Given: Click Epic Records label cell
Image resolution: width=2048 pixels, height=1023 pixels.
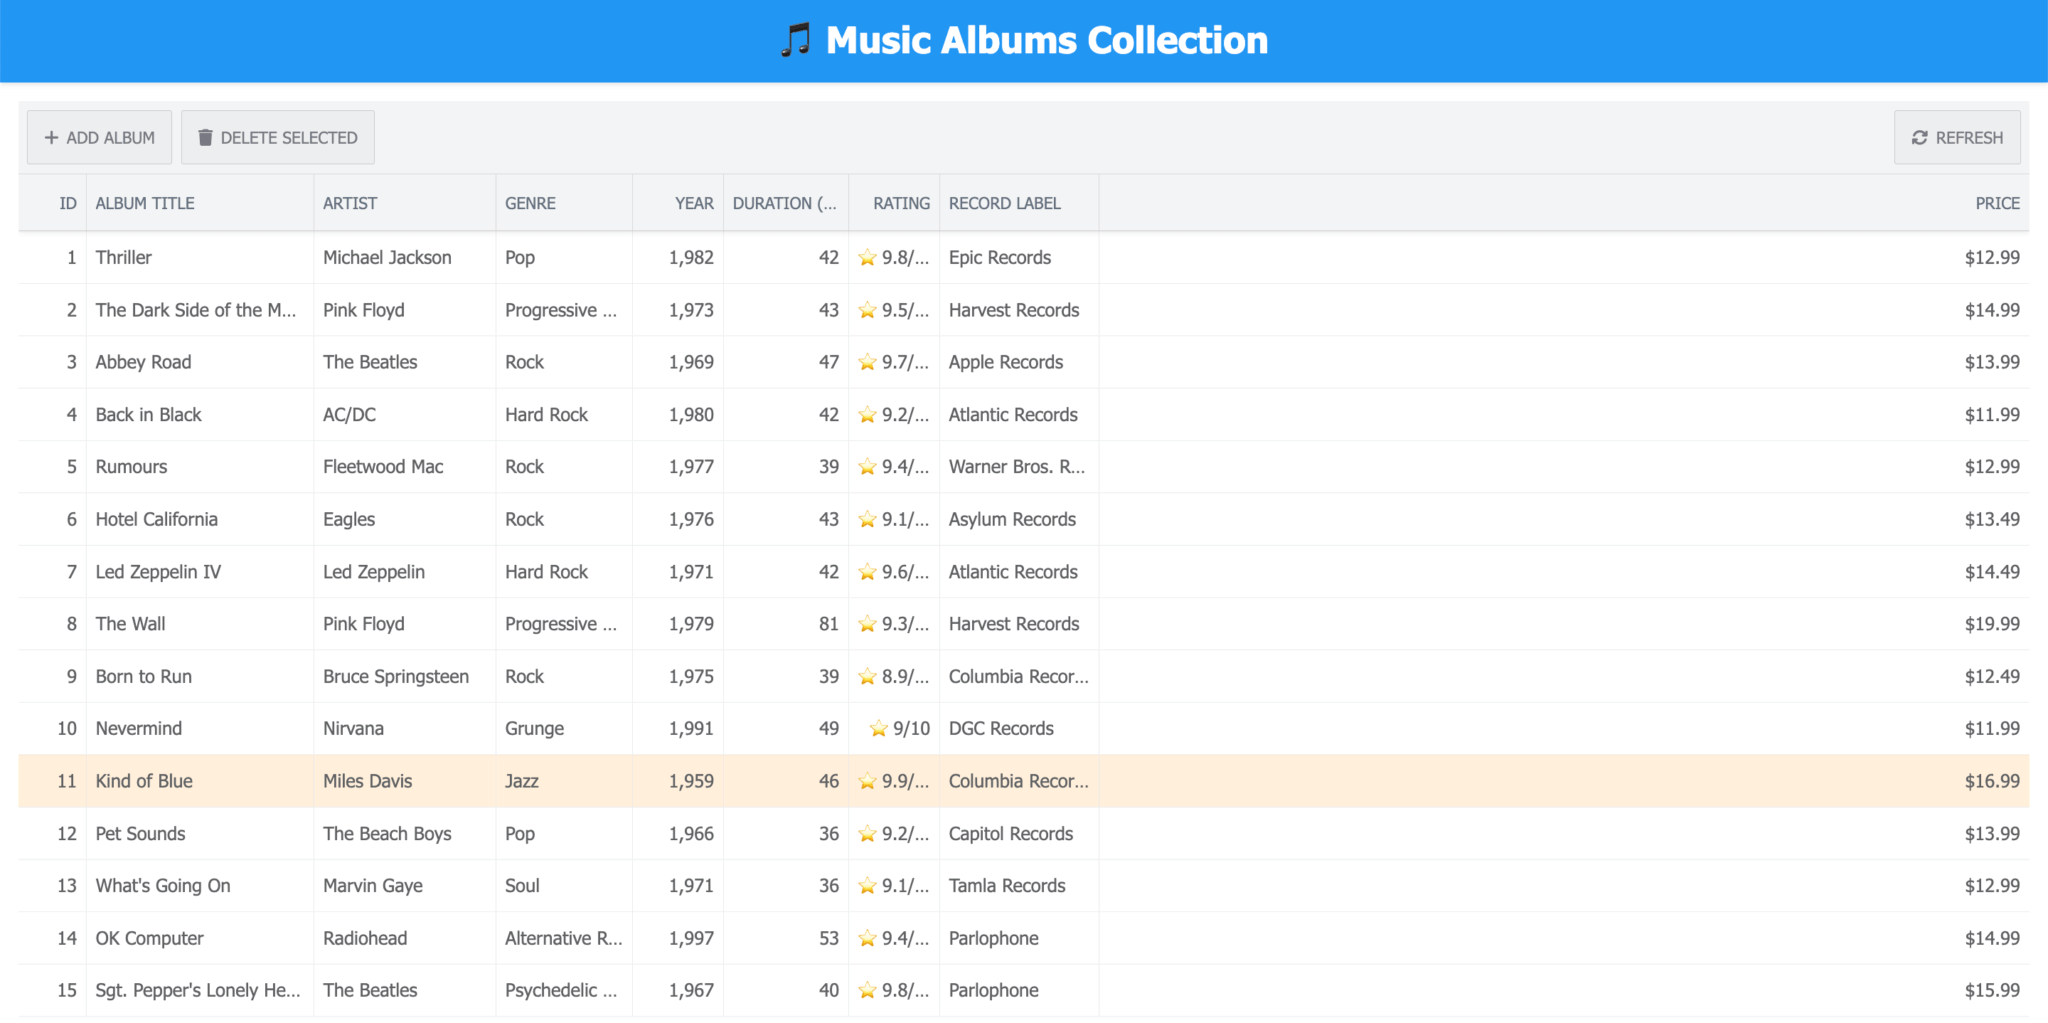Looking at the screenshot, I should pyautogui.click(x=1019, y=258).
